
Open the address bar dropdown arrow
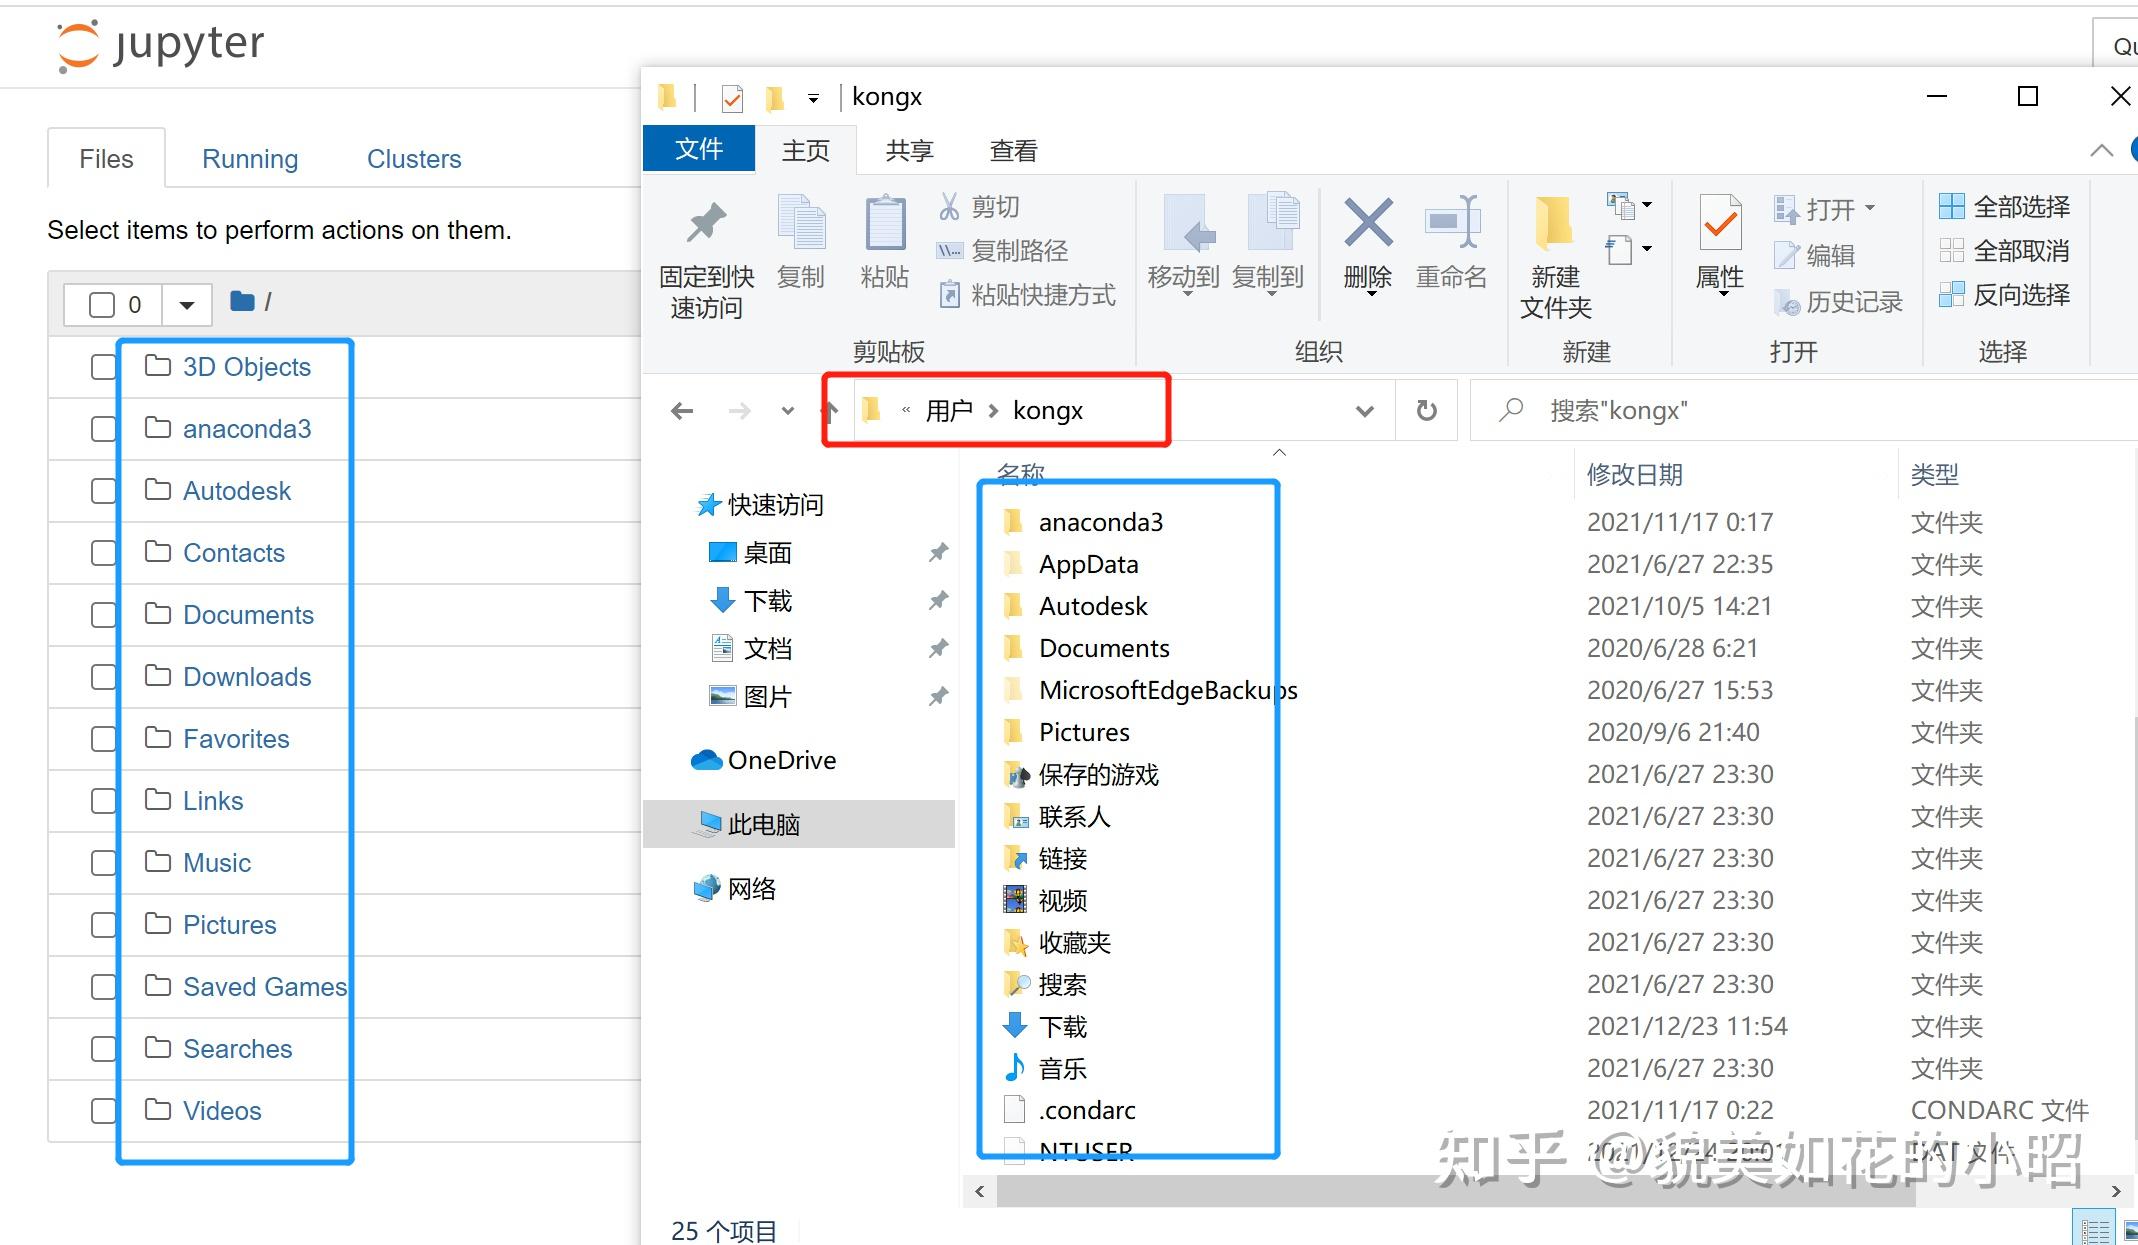(1364, 410)
